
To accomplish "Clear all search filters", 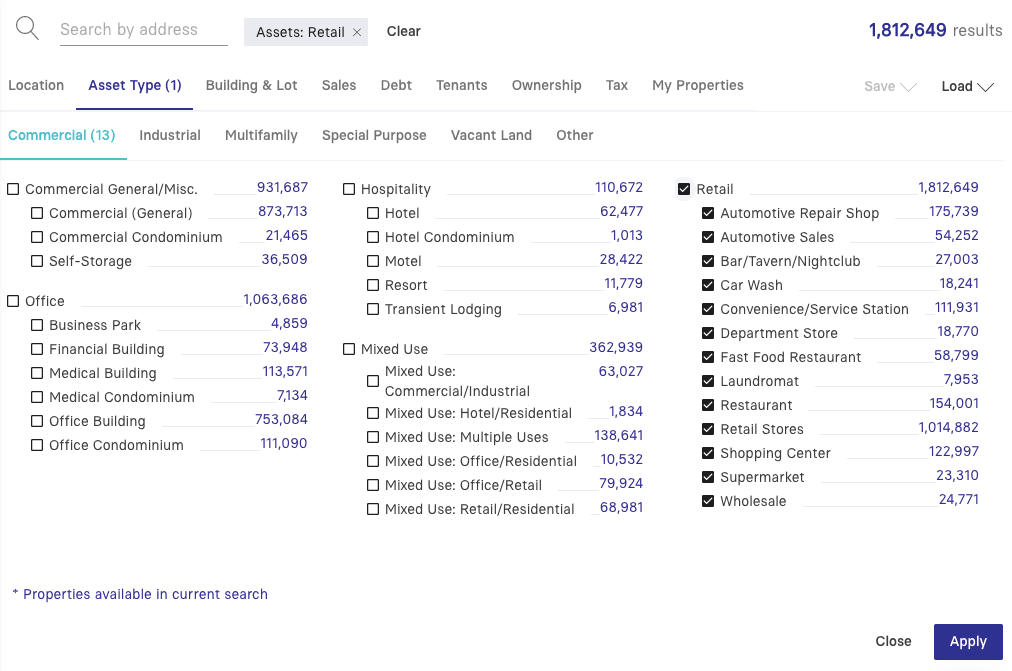I will pyautogui.click(x=404, y=31).
